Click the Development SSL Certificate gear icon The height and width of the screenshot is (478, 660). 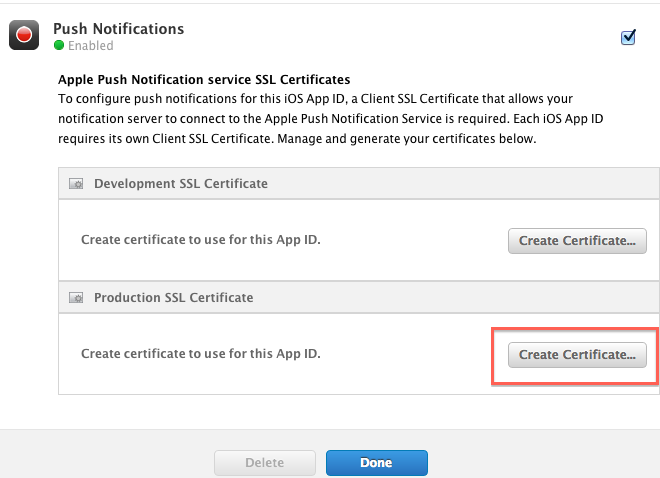(76, 184)
